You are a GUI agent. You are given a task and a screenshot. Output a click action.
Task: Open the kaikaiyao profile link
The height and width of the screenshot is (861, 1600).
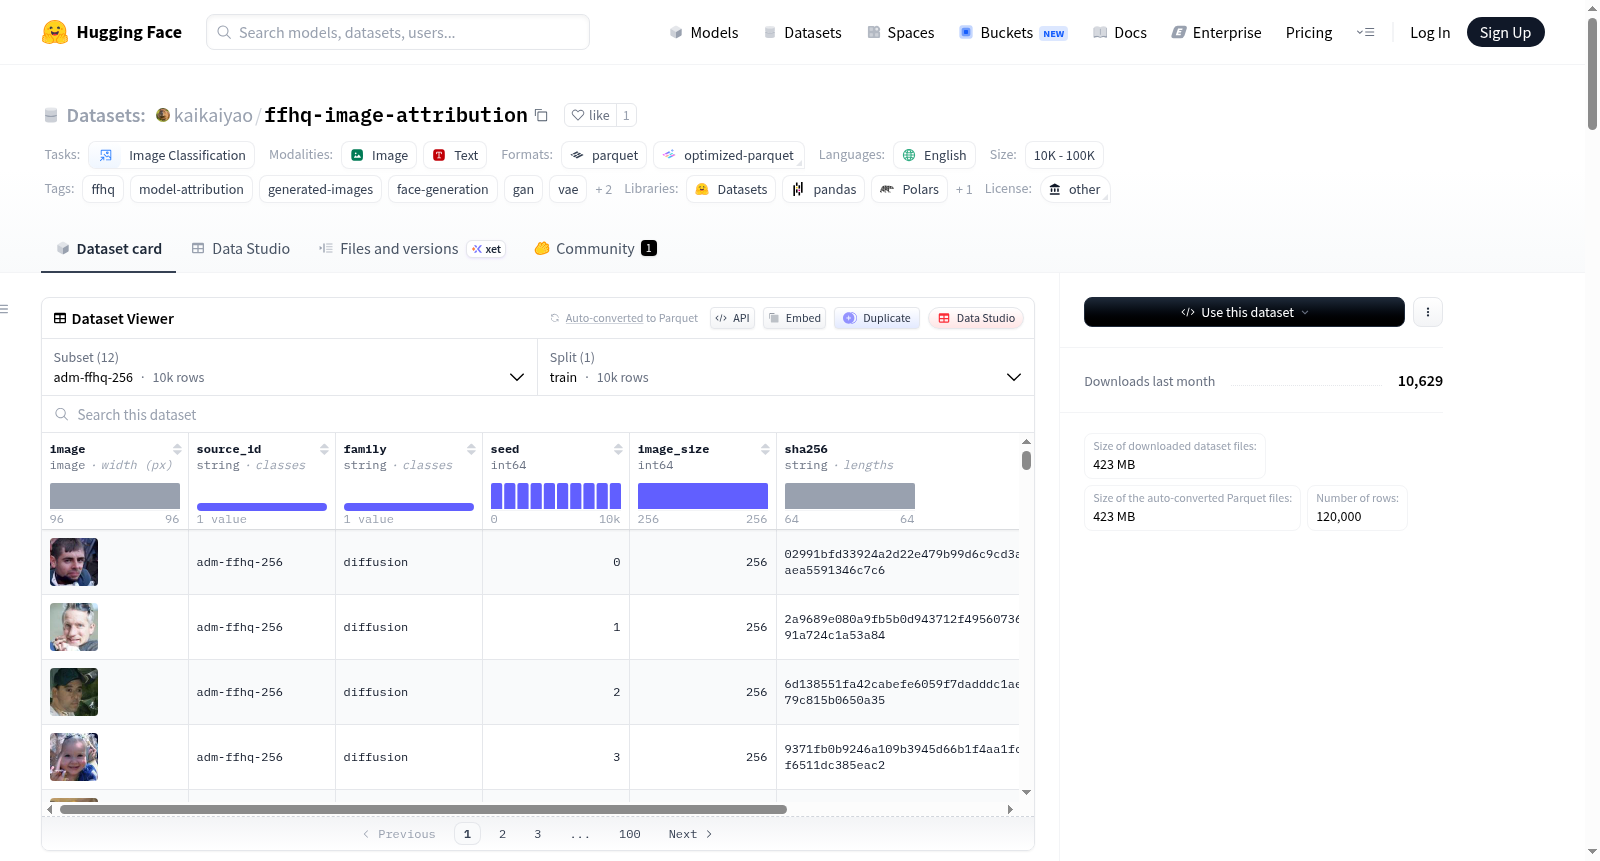pos(213,115)
